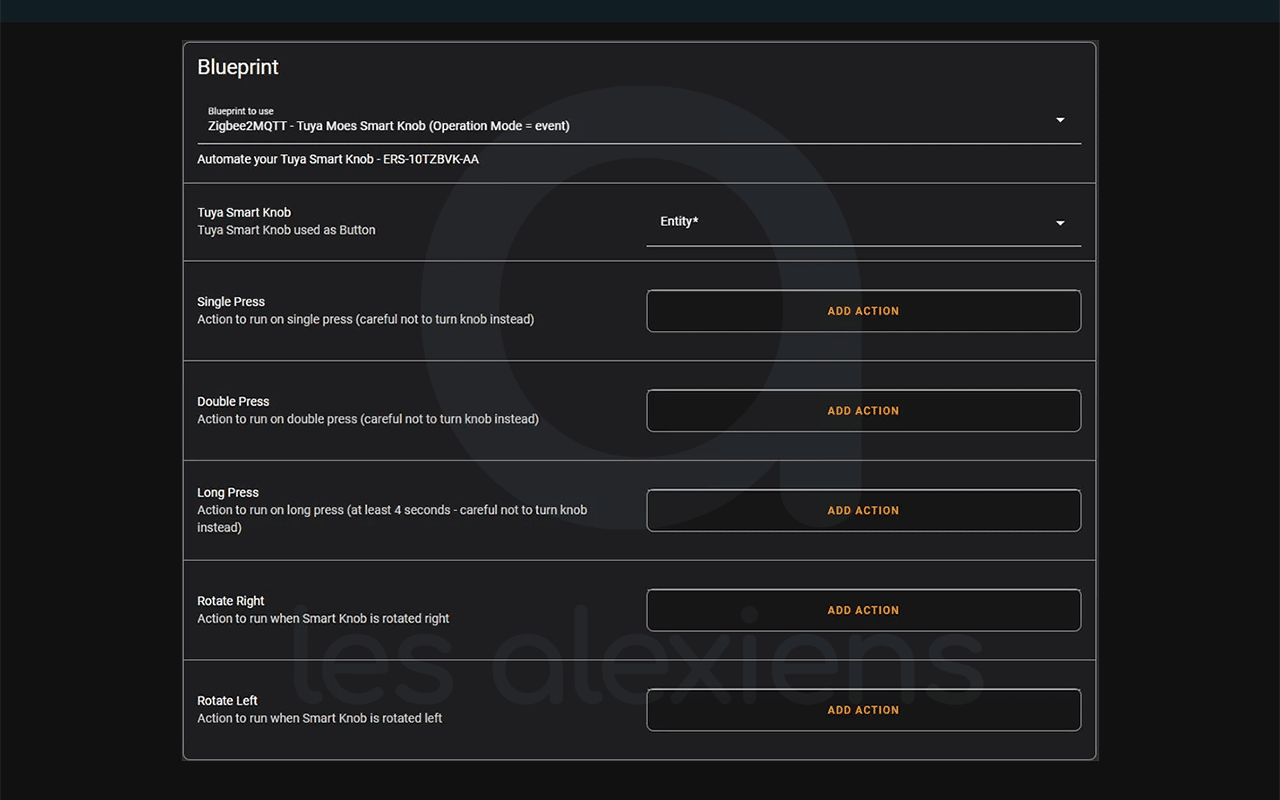The width and height of the screenshot is (1280, 800).
Task: Click the 'Smart Knob is rotated left' description
Action: tap(320, 718)
